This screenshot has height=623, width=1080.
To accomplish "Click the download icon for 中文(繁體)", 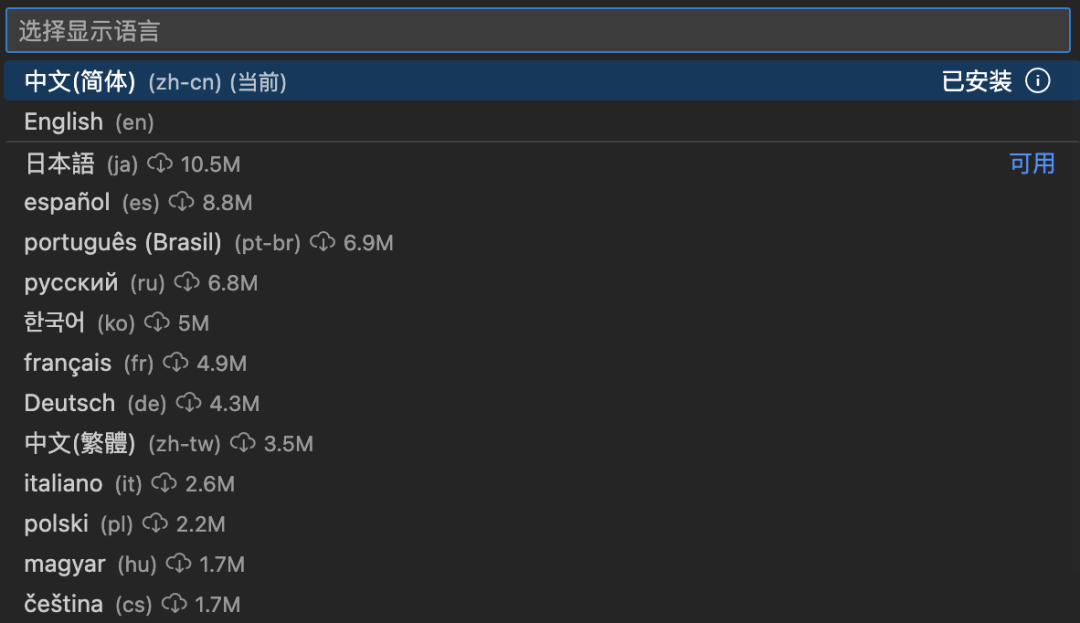I will click(243, 443).
